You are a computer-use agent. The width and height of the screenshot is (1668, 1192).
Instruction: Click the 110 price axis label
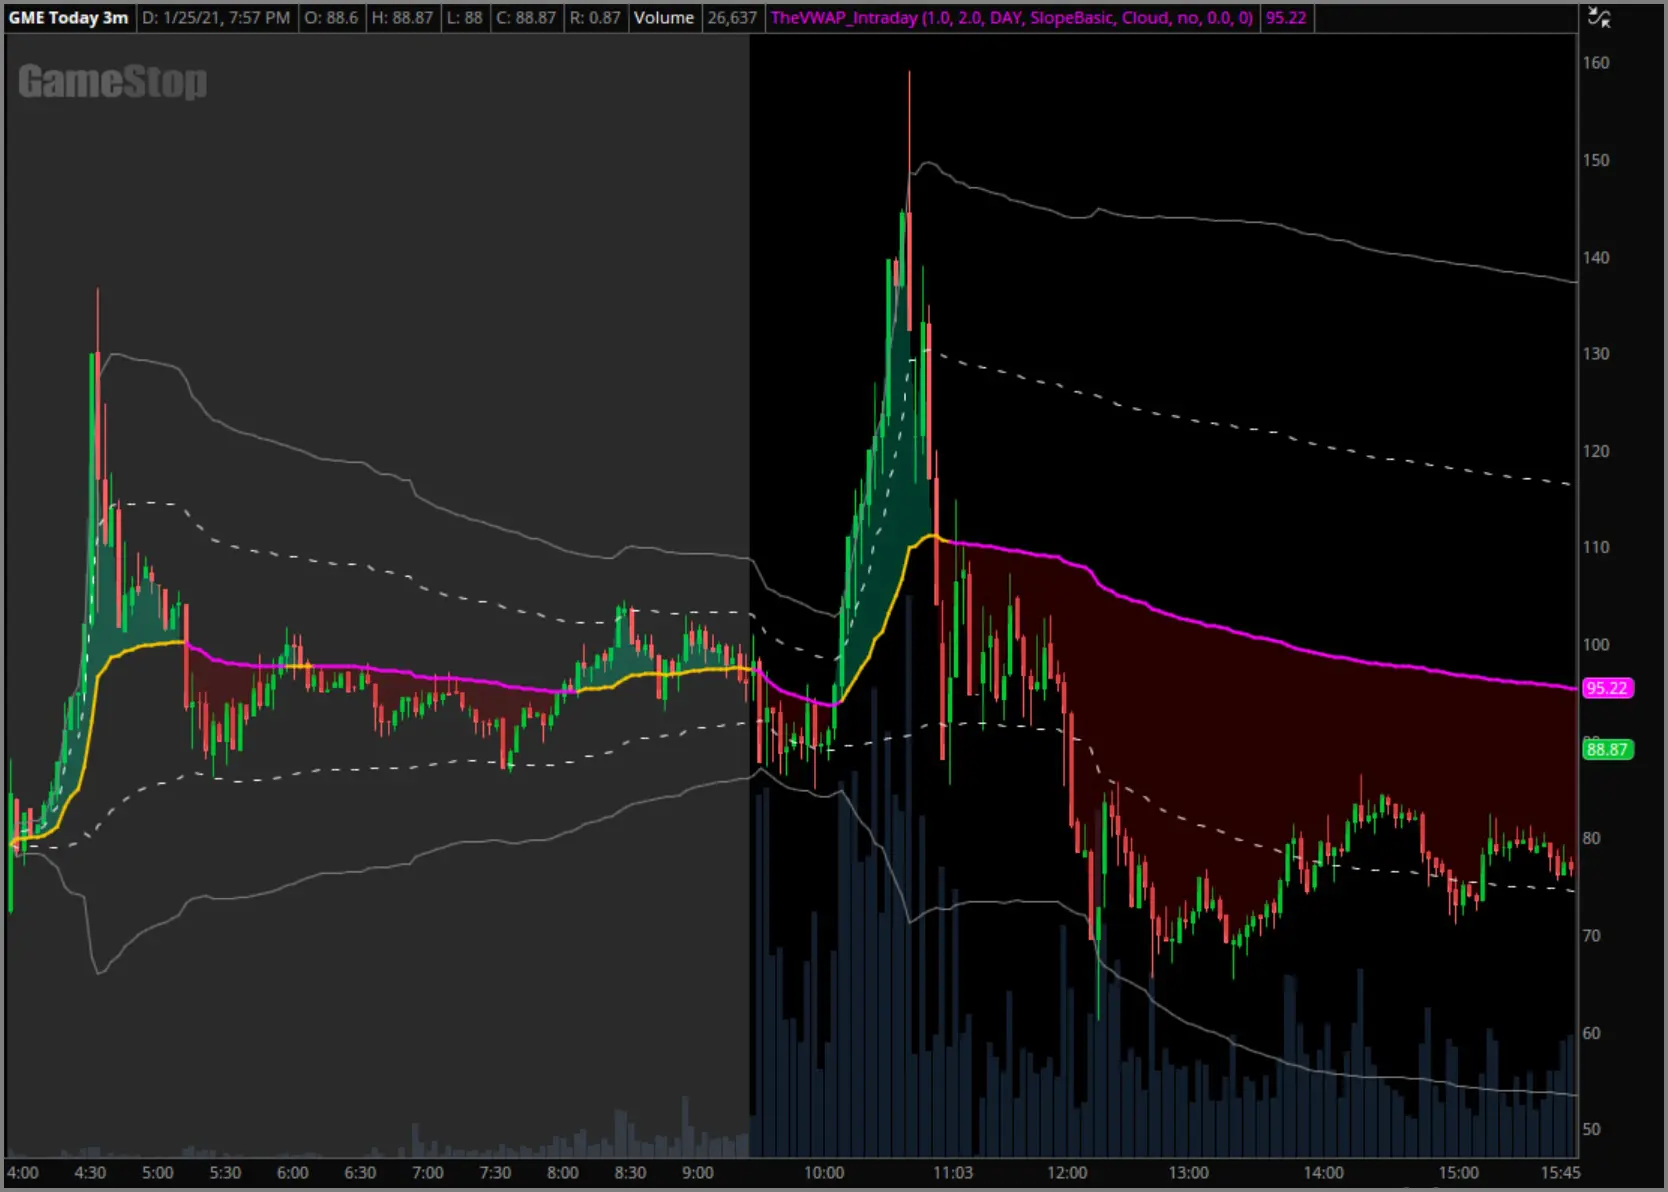[1596, 548]
